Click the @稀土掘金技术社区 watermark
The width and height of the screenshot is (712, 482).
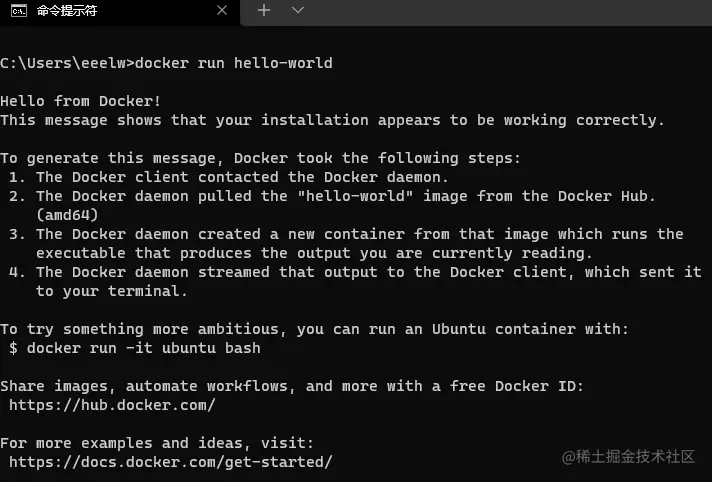click(628, 457)
